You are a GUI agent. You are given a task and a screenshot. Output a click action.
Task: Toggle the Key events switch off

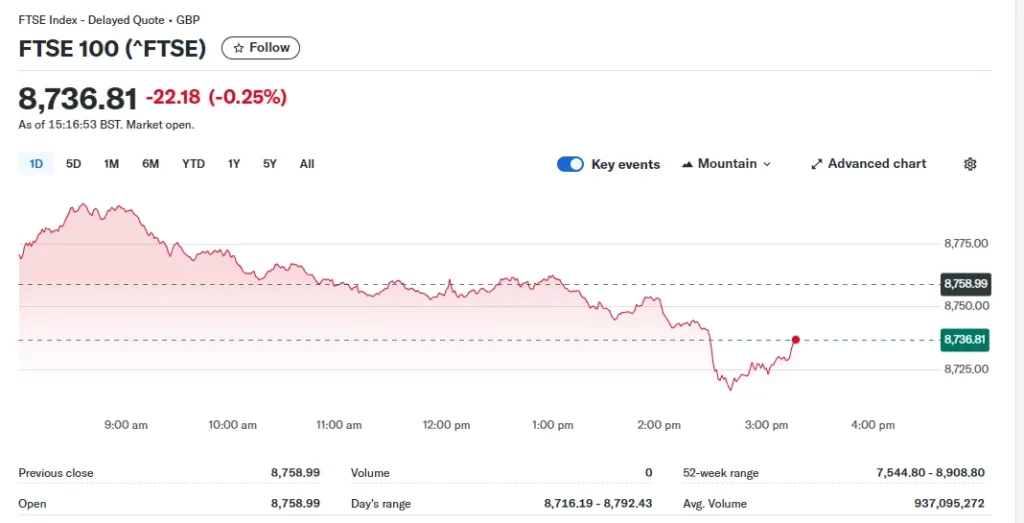click(570, 165)
